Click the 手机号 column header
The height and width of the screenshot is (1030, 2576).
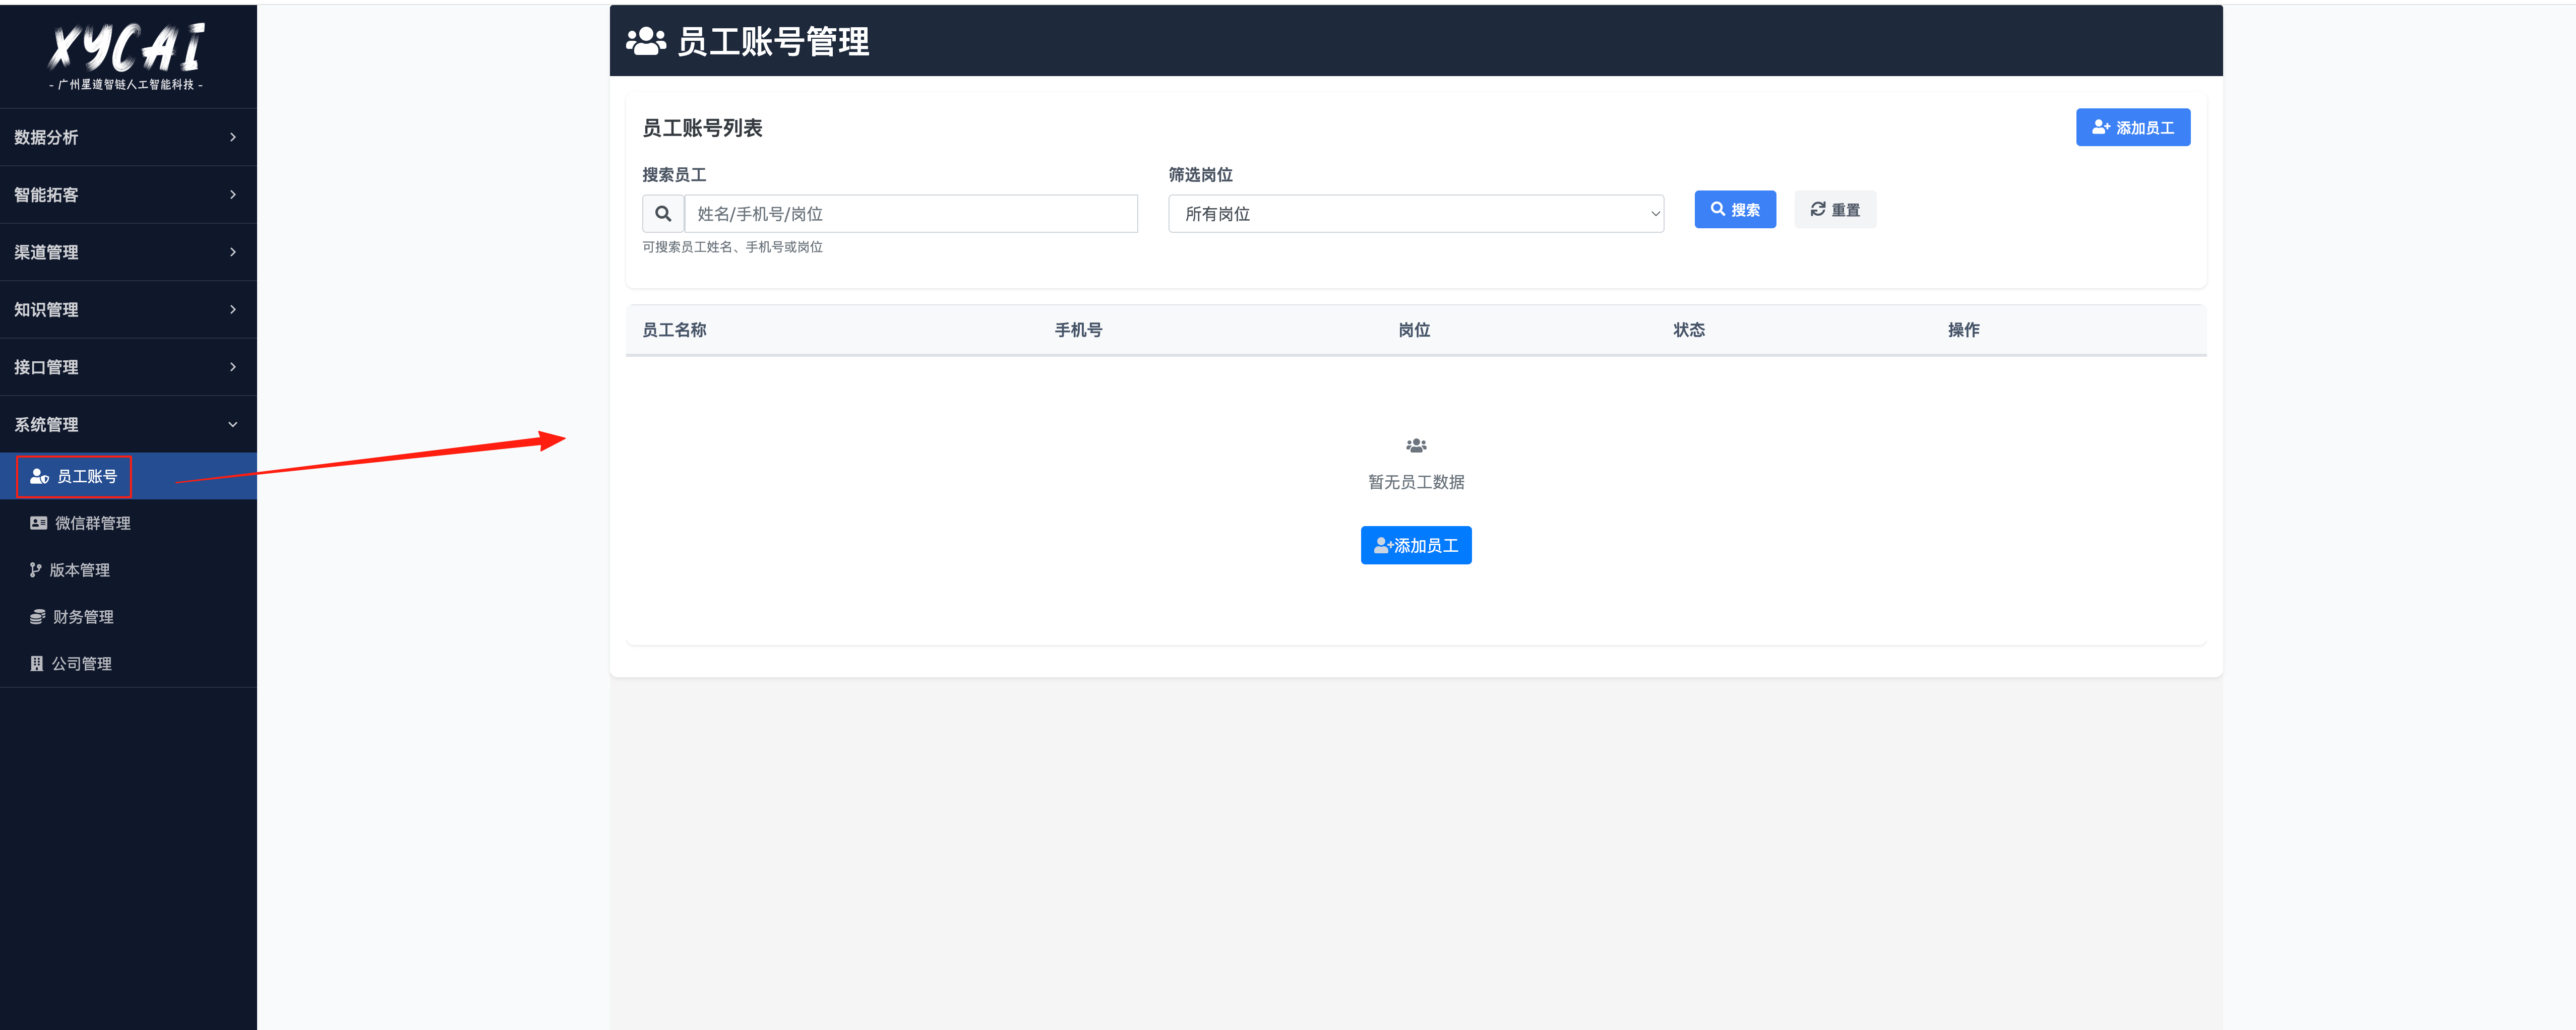[x=1078, y=330]
